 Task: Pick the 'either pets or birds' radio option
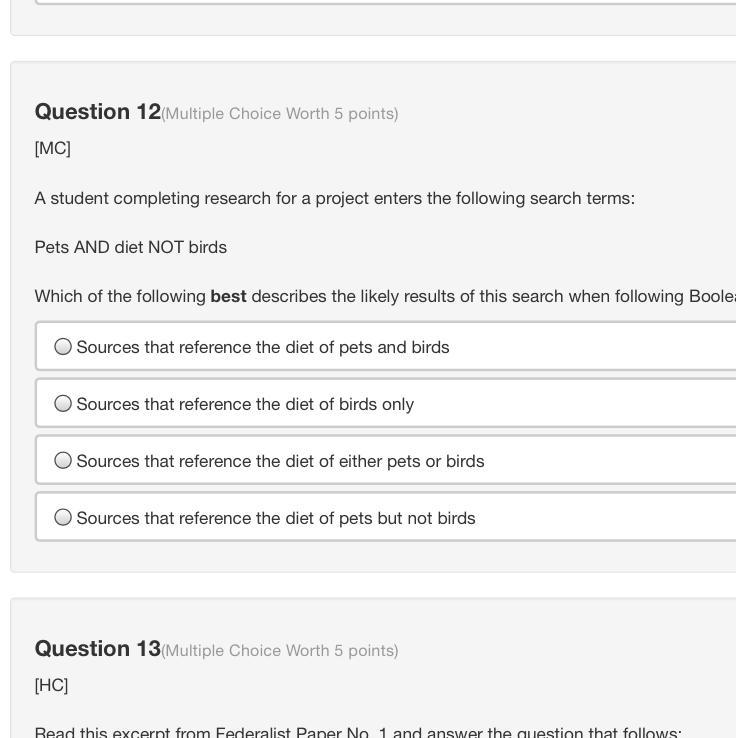pyautogui.click(x=63, y=461)
